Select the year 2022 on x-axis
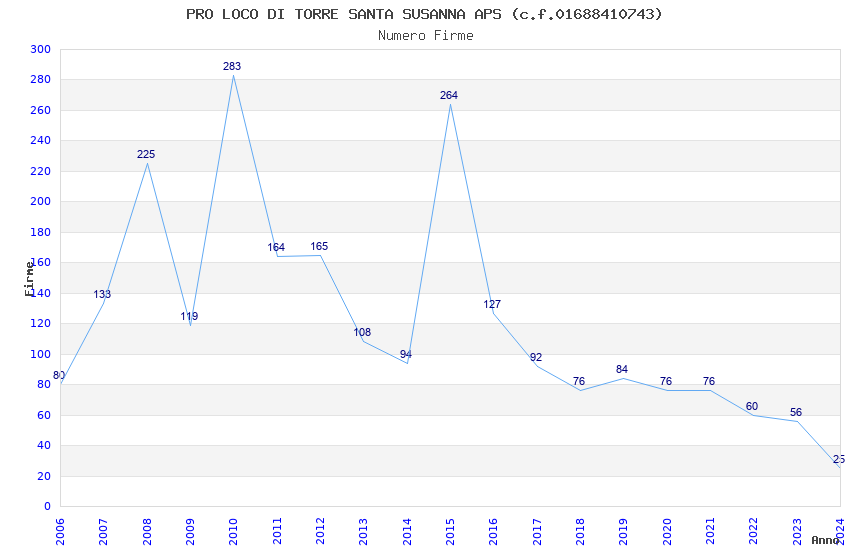This screenshot has width=850, height=550. [754, 532]
